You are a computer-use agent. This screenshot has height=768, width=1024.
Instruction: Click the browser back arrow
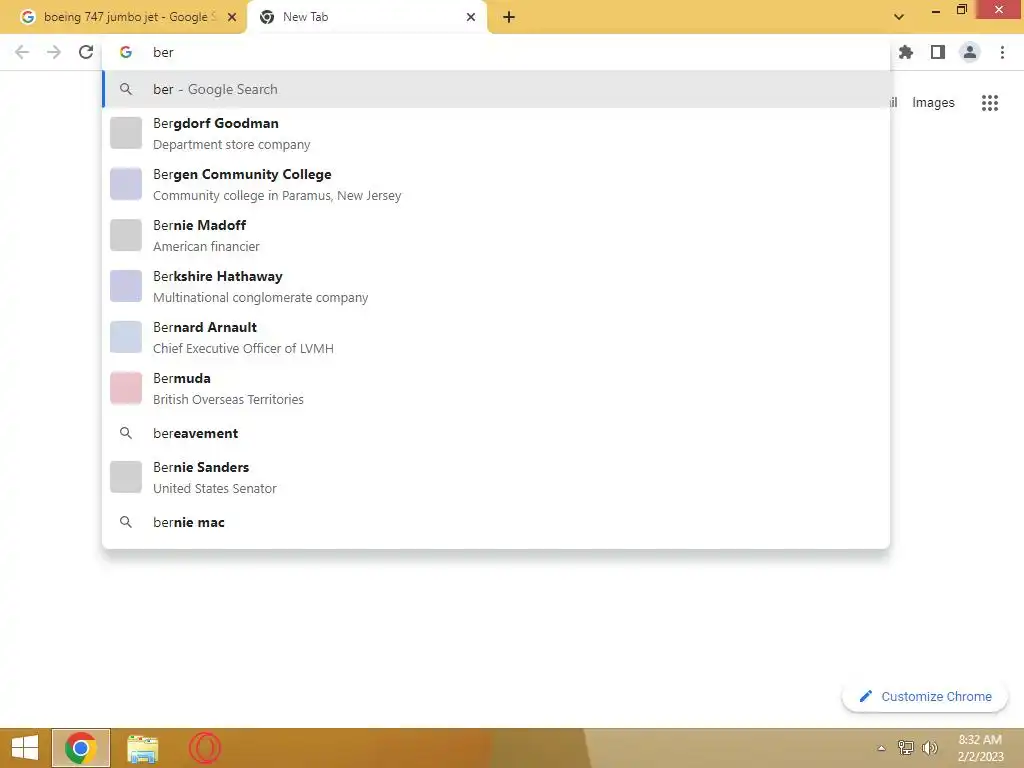pos(22,52)
